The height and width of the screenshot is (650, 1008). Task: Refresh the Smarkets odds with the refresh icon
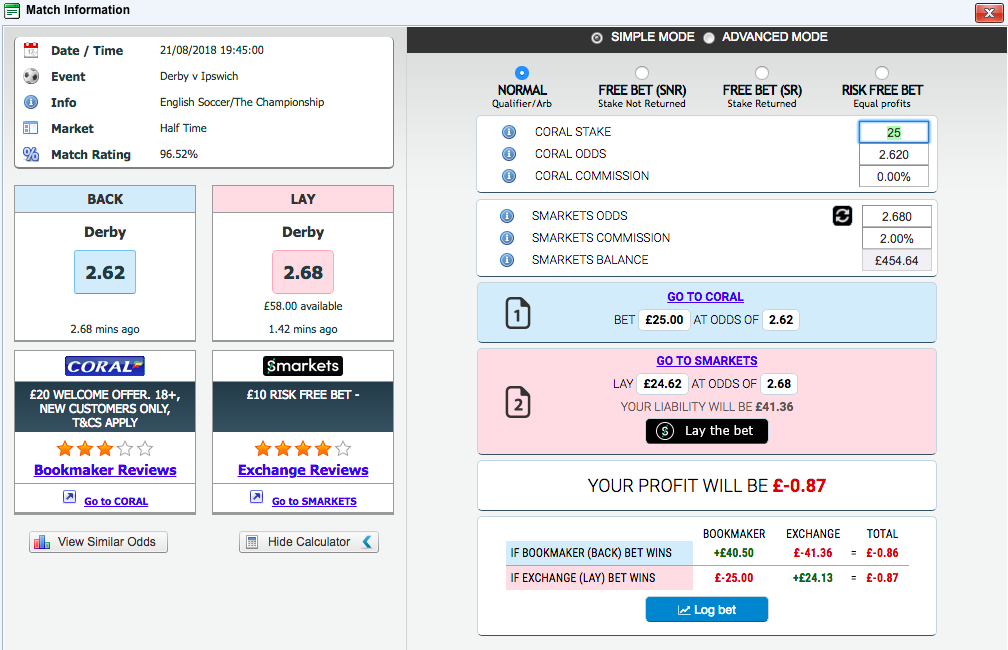click(842, 216)
